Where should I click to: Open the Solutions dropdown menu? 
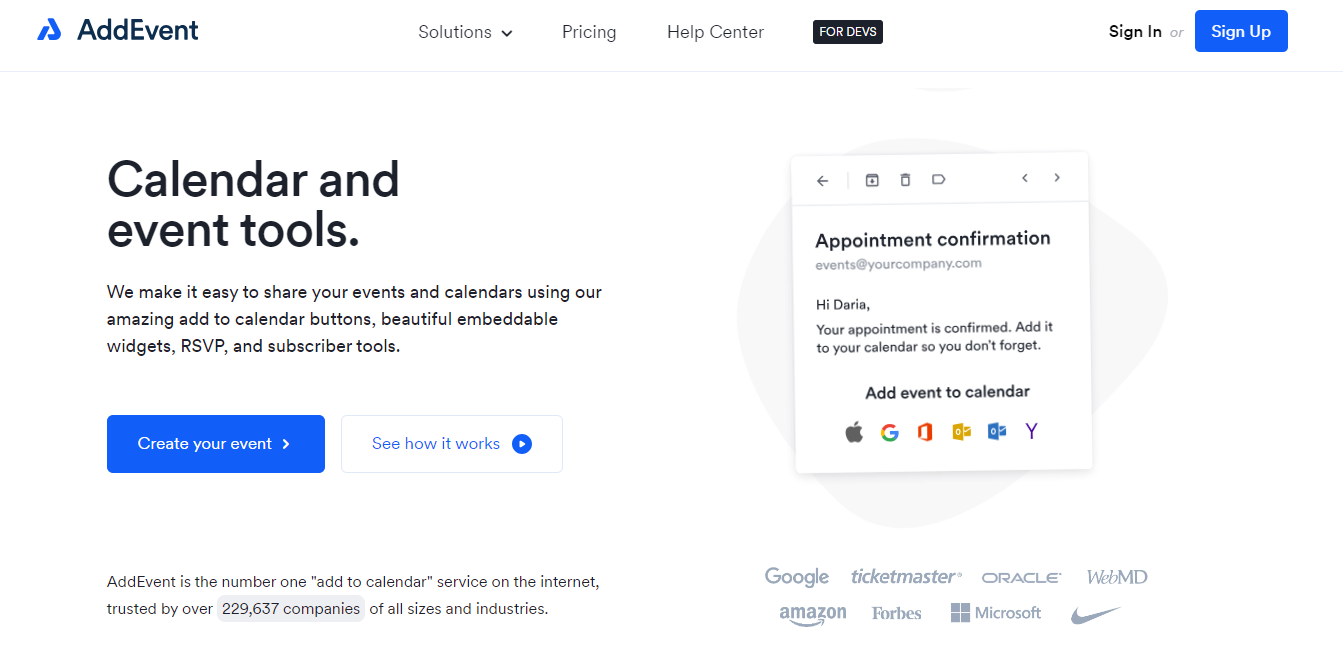(x=465, y=32)
